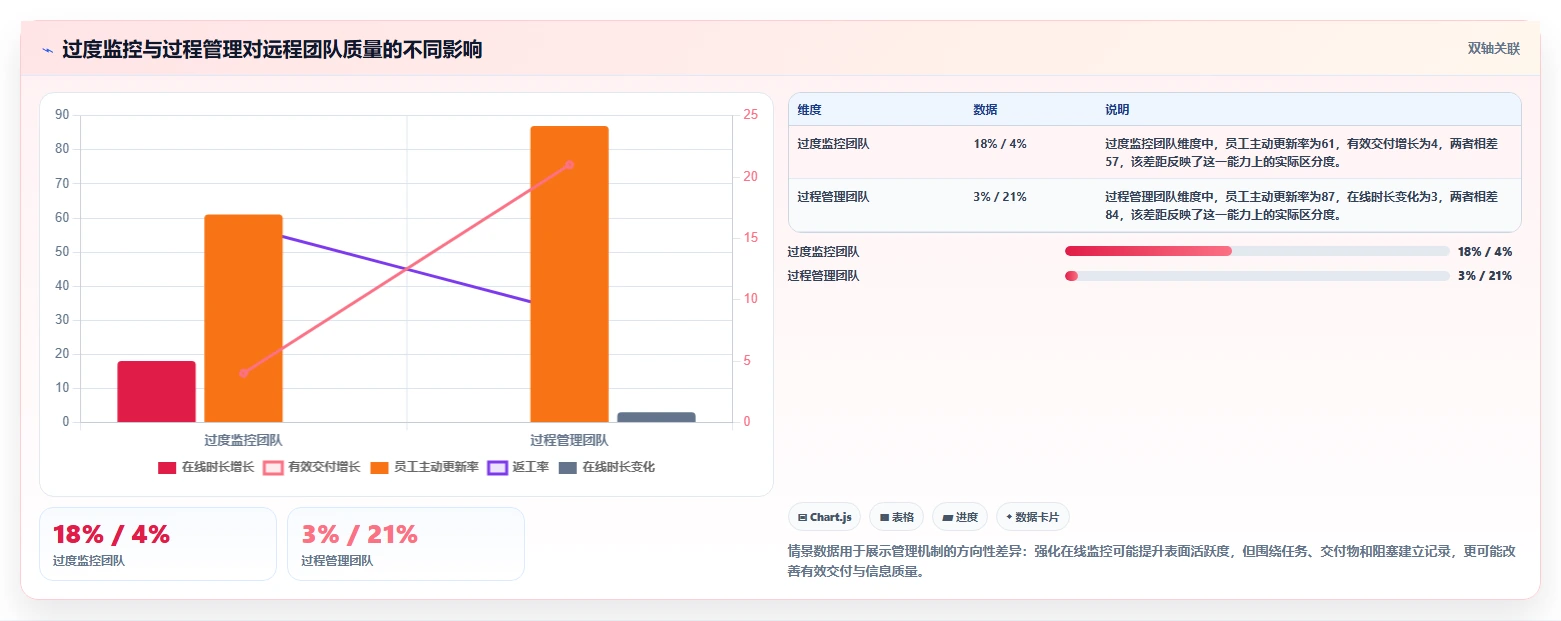Click 过程管理团队 x-axis label
The width and height of the screenshot is (1561, 621).
pyautogui.click(x=569, y=440)
